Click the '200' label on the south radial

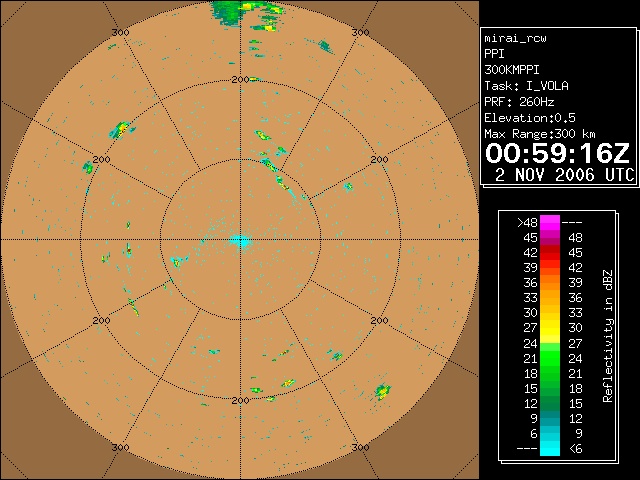(240, 401)
